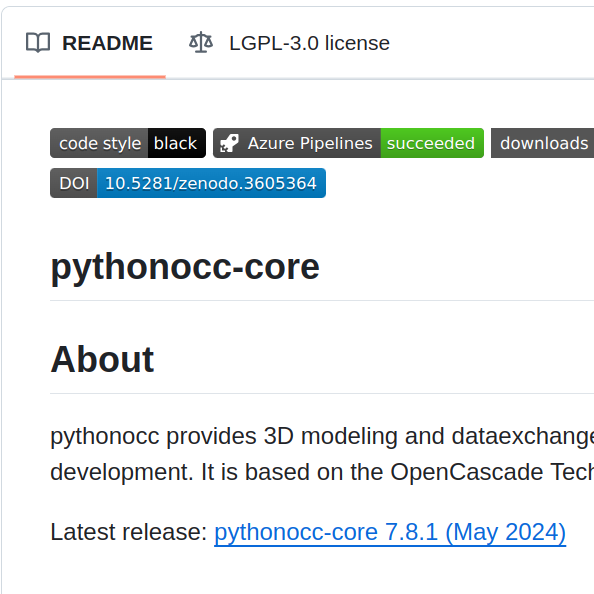This screenshot has width=594, height=594.
Task: Open the 10.5281/zenodo.3605364 DOI link
Action: pos(211,183)
